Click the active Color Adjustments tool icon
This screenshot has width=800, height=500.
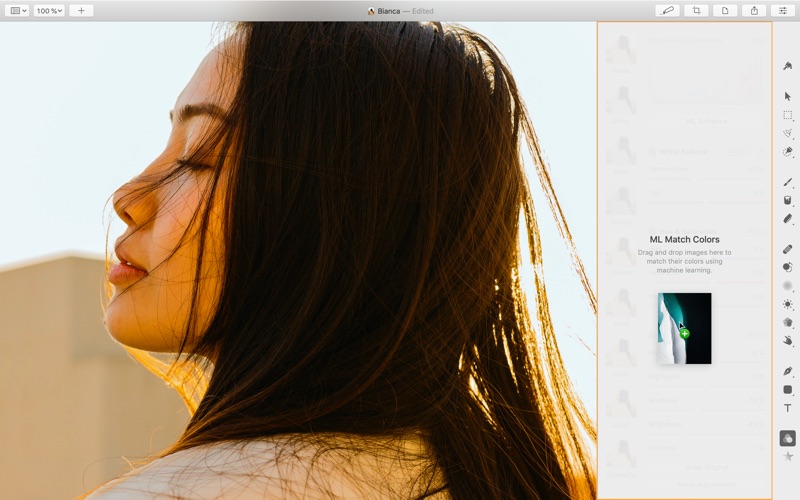pyautogui.click(x=788, y=438)
